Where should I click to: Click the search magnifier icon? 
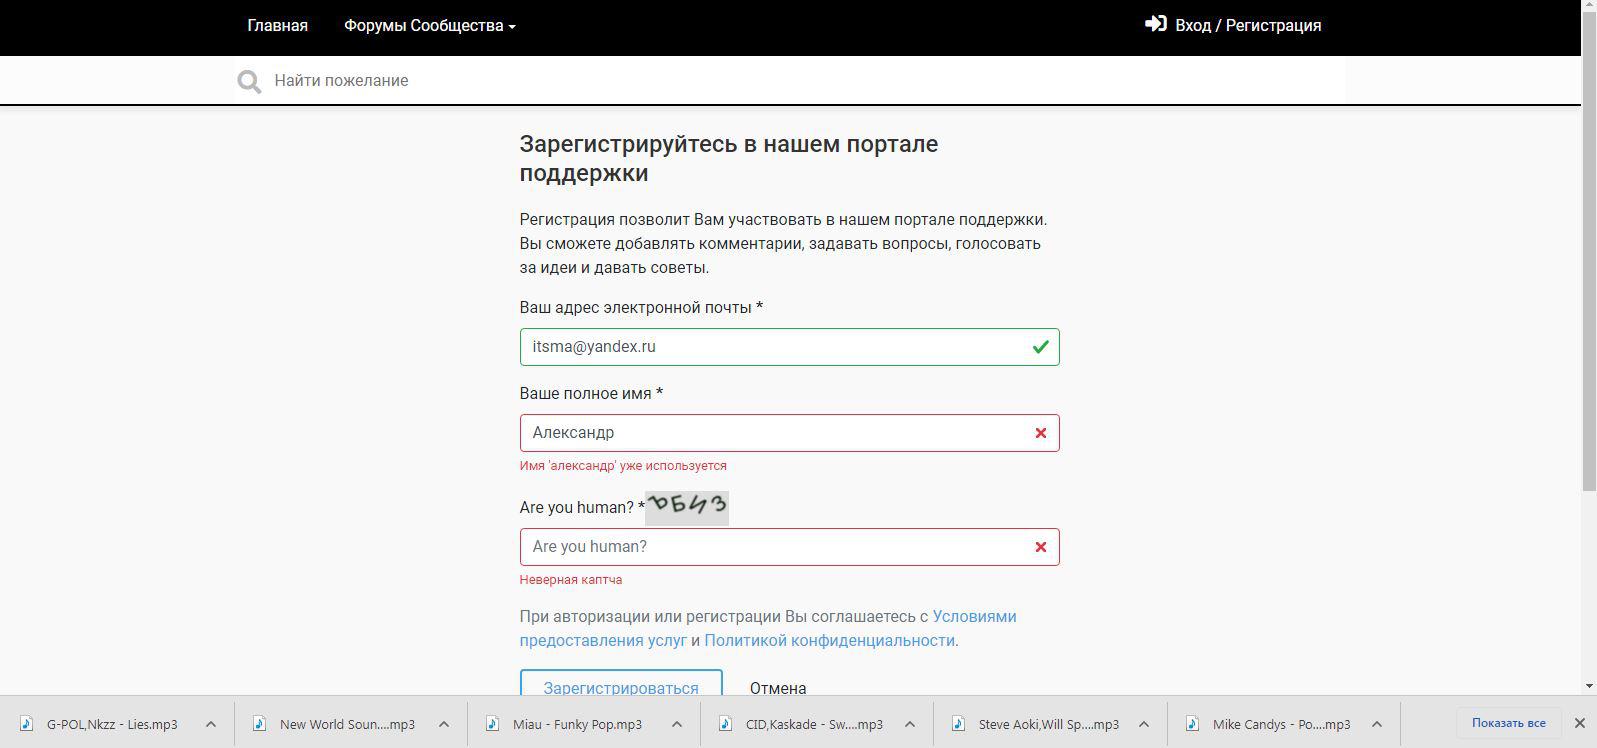tap(249, 81)
